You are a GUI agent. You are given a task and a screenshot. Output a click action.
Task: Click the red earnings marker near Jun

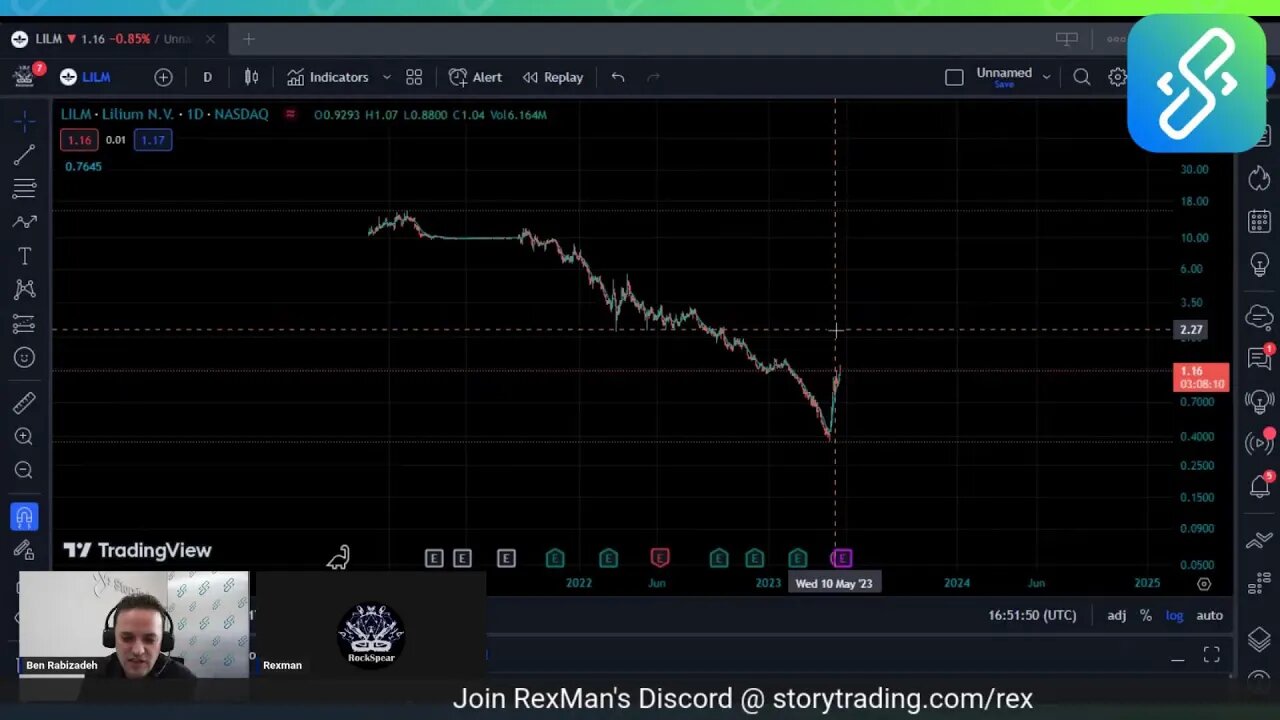point(659,558)
